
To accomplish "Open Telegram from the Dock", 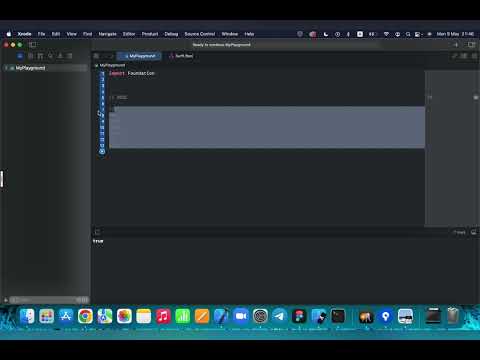I will click(280, 316).
